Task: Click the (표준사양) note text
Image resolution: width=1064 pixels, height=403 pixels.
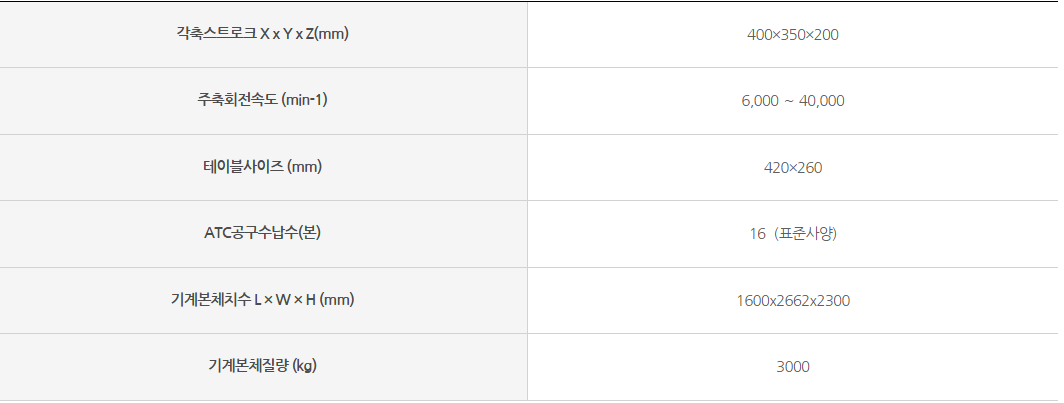Action: click(806, 234)
